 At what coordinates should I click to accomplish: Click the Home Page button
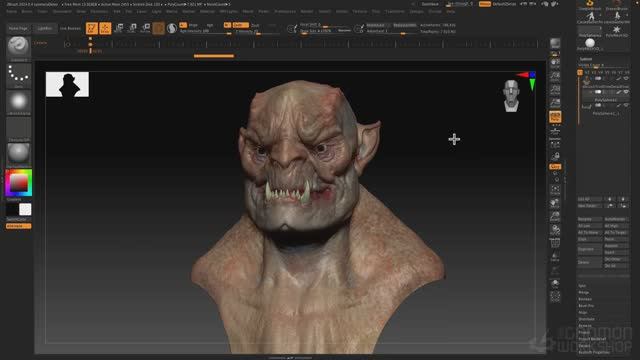point(18,29)
